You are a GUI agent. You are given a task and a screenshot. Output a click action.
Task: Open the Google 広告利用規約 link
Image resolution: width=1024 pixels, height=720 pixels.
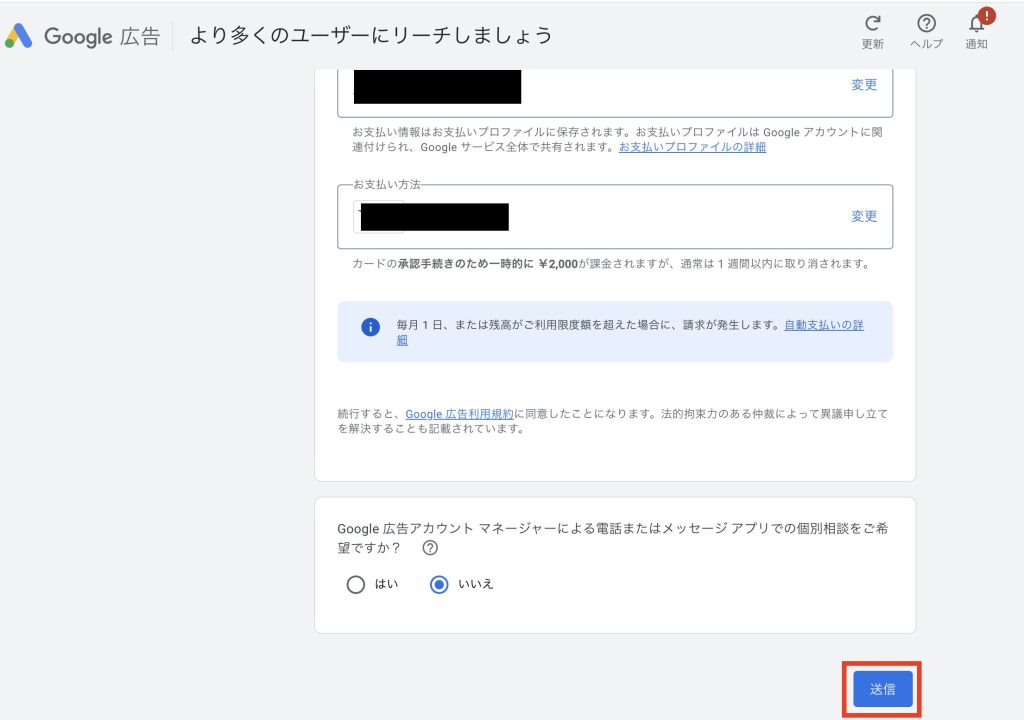pos(459,414)
